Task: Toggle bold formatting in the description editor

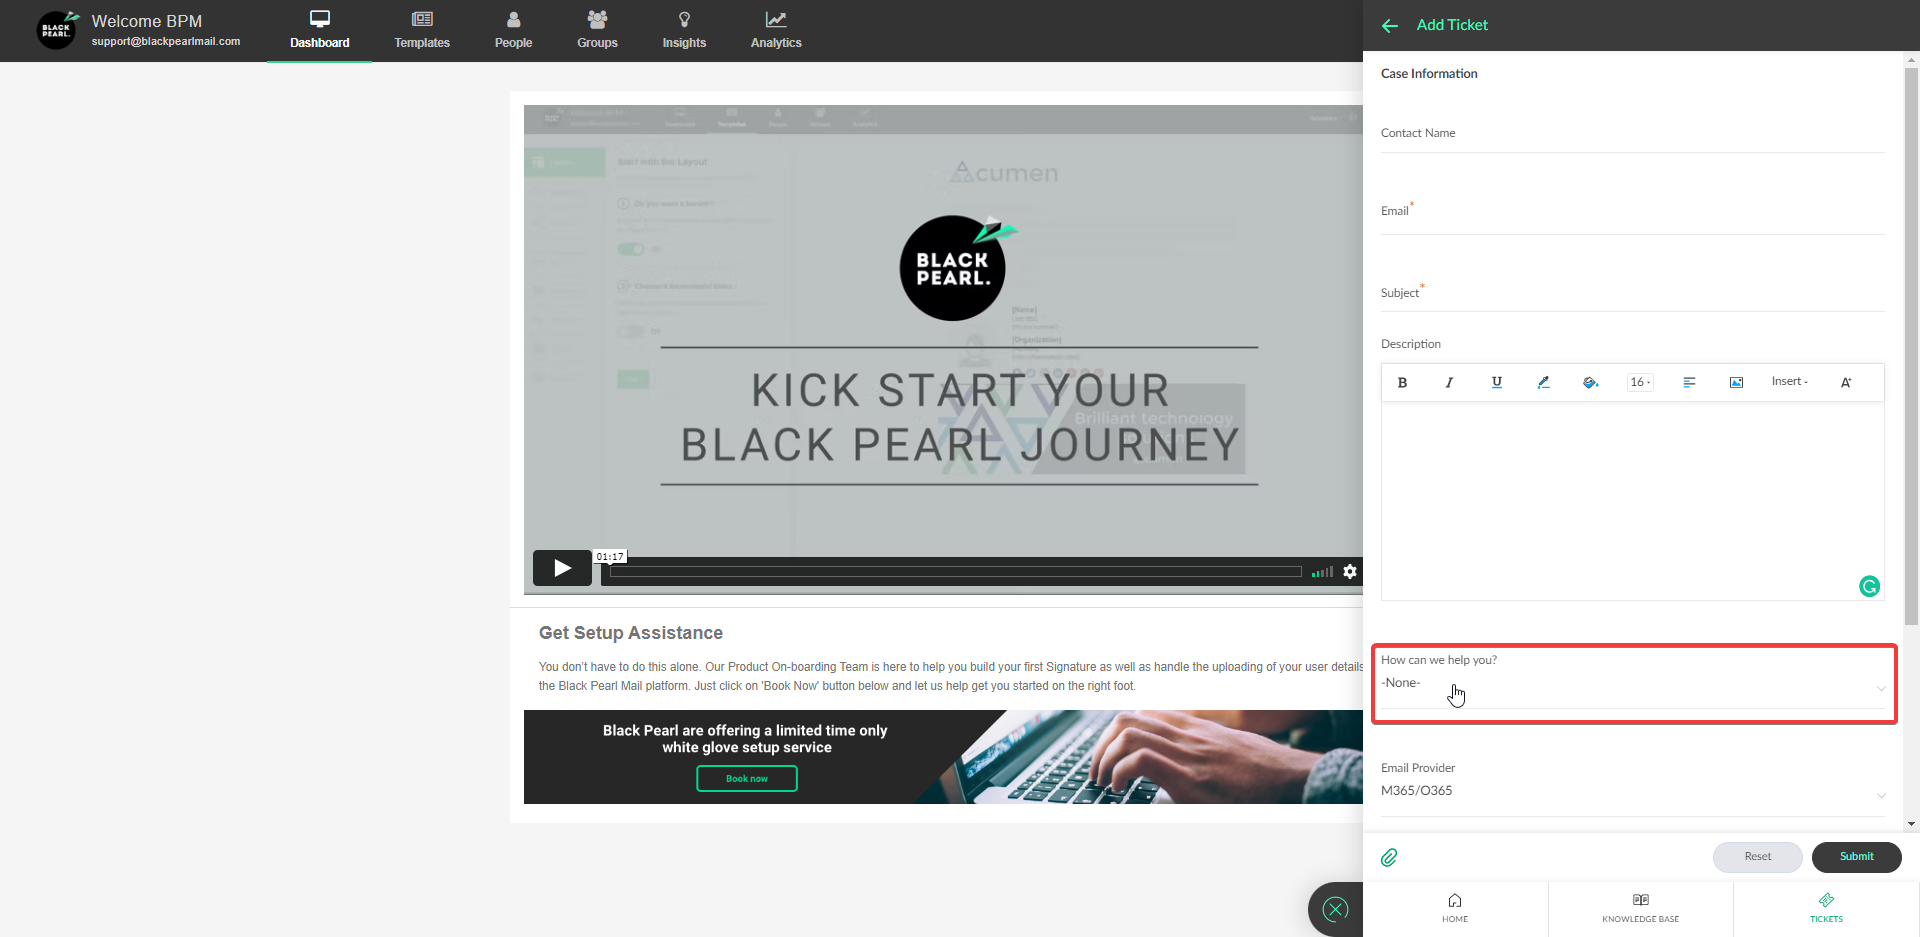Action: click(x=1402, y=382)
